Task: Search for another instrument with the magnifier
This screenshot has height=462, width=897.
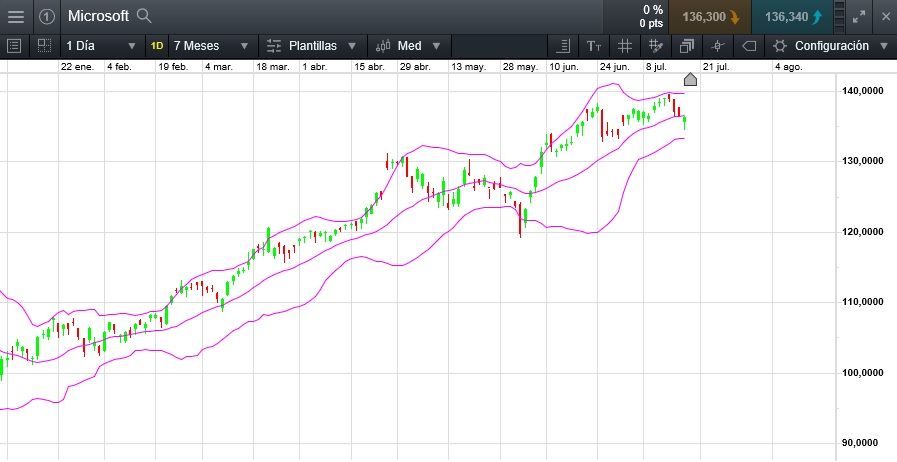Action: [x=144, y=16]
